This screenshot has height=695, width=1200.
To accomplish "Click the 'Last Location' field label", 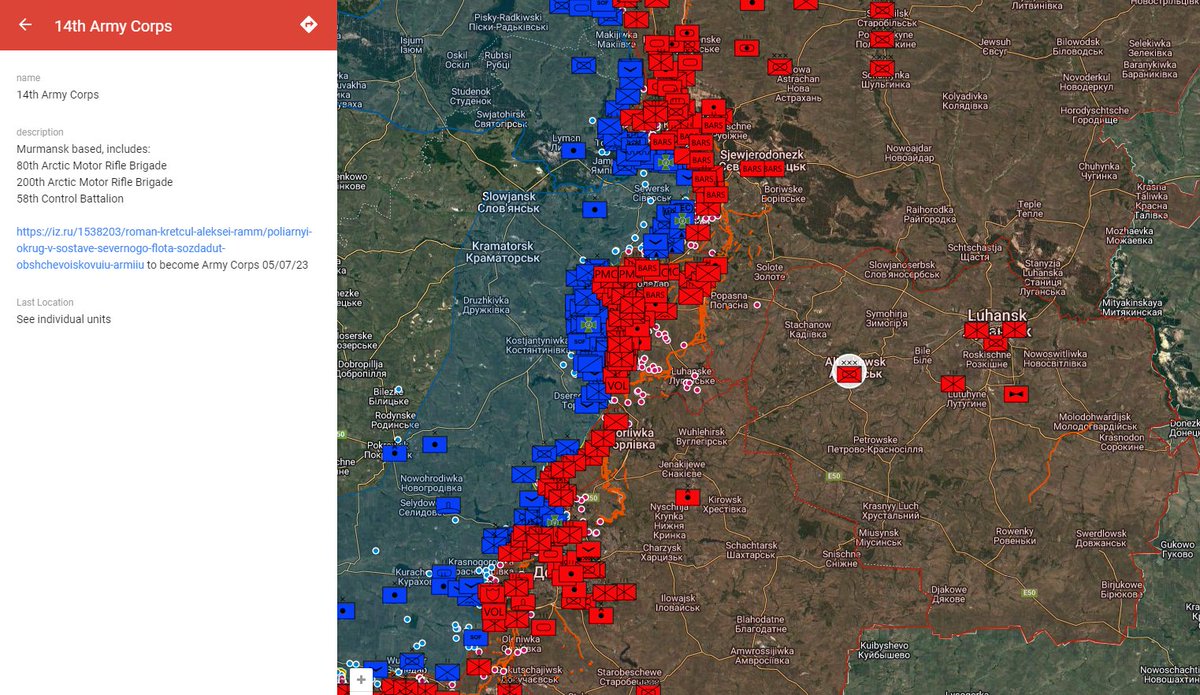I will 45,302.
